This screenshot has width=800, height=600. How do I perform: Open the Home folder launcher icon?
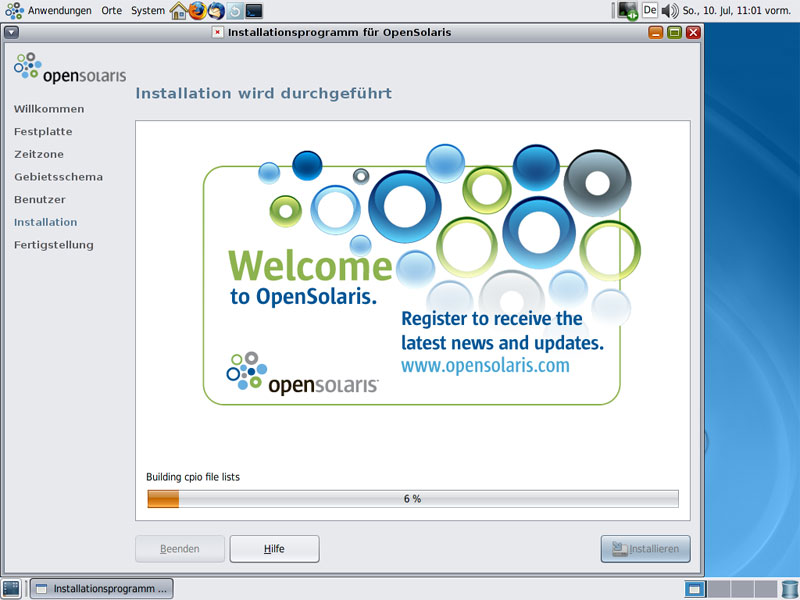(179, 11)
